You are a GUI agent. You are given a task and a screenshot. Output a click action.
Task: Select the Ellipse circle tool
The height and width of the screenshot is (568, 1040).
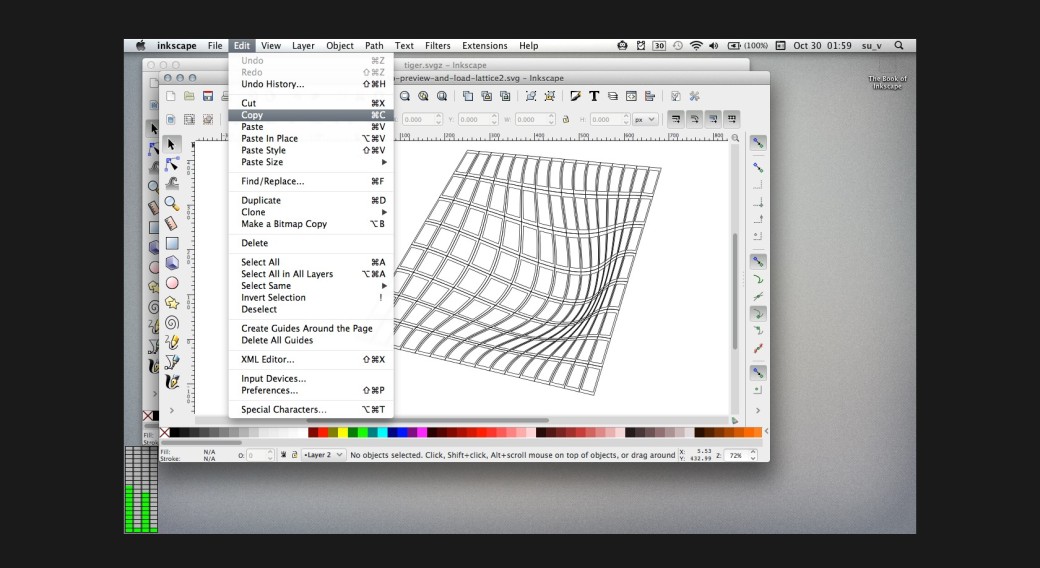tap(172, 283)
